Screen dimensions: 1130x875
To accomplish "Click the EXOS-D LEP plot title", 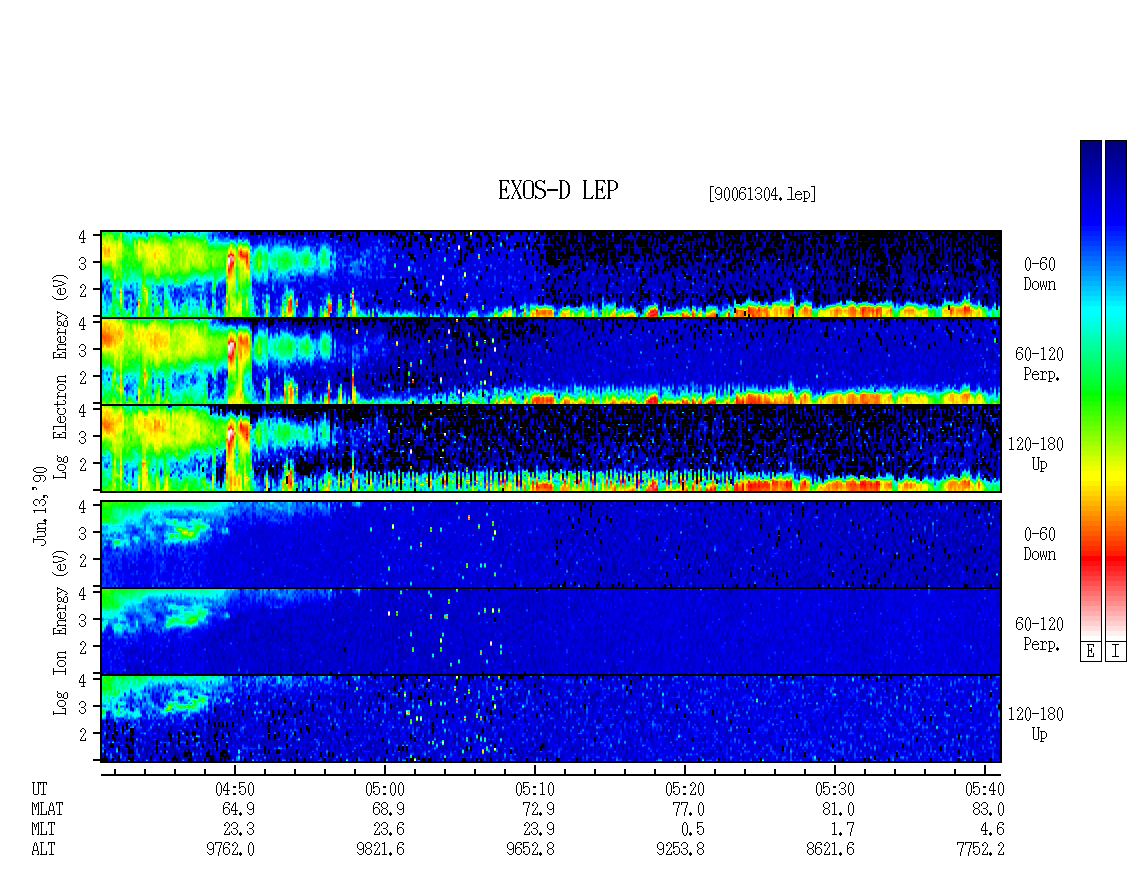I will click(x=558, y=190).
